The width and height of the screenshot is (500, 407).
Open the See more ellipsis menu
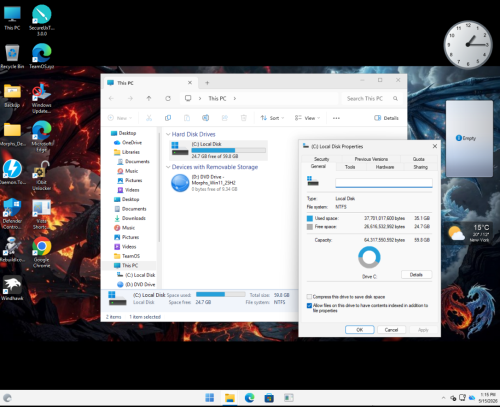336,118
